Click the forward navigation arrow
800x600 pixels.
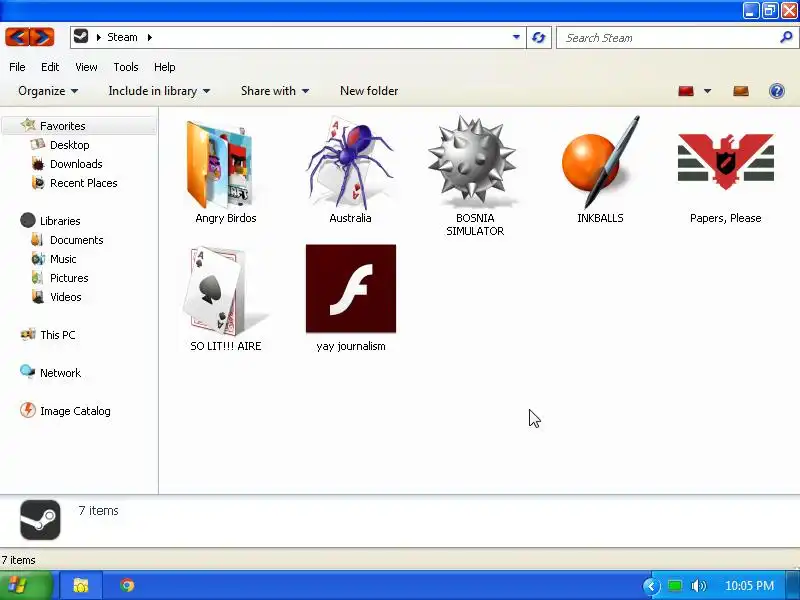click(42, 37)
